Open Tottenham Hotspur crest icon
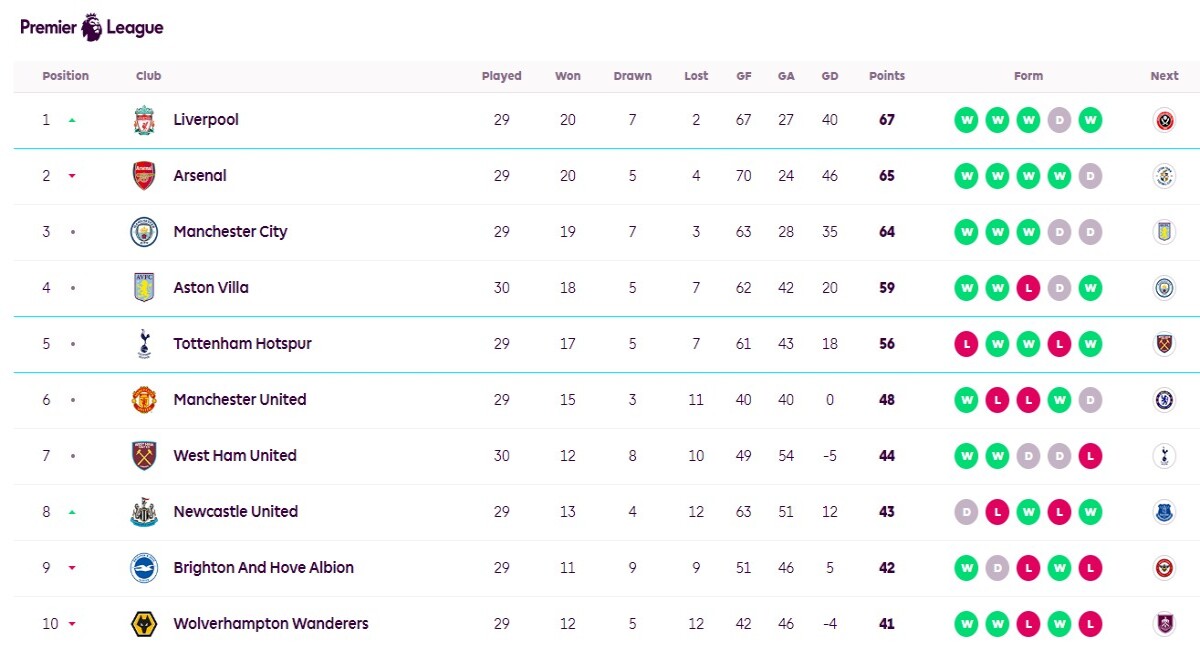The image size is (1200, 647). pyautogui.click(x=144, y=344)
